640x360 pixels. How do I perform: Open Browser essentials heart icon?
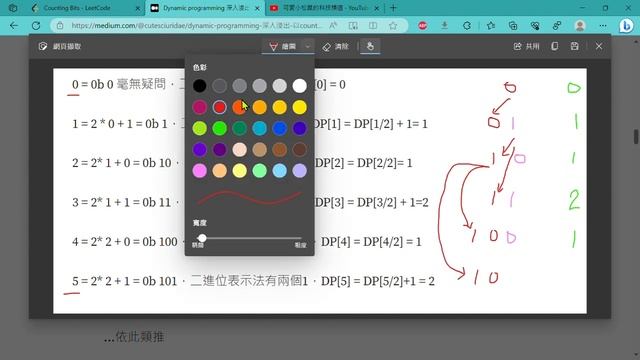click(535, 26)
